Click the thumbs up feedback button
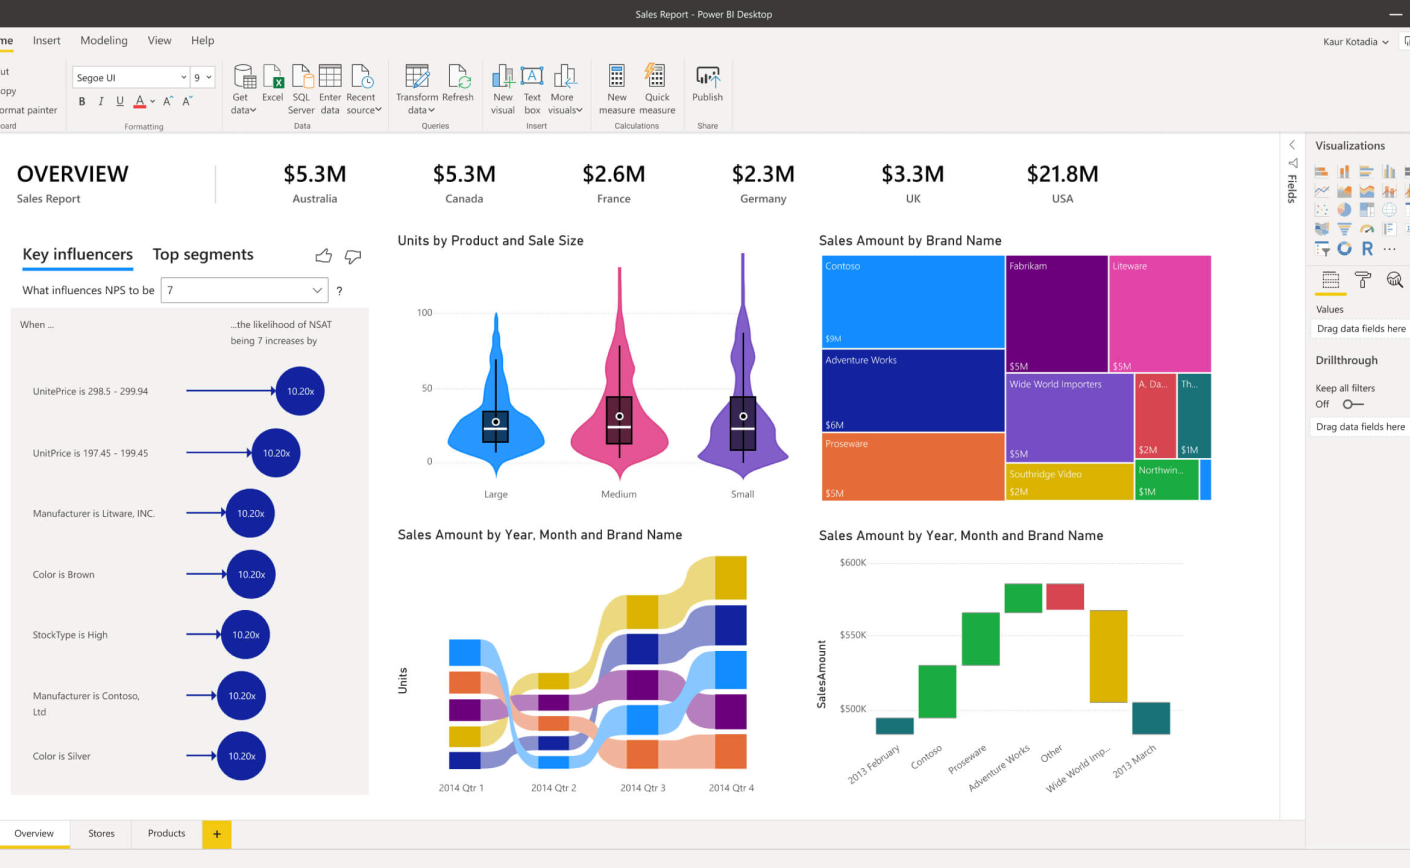The image size is (1410, 868). [323, 256]
